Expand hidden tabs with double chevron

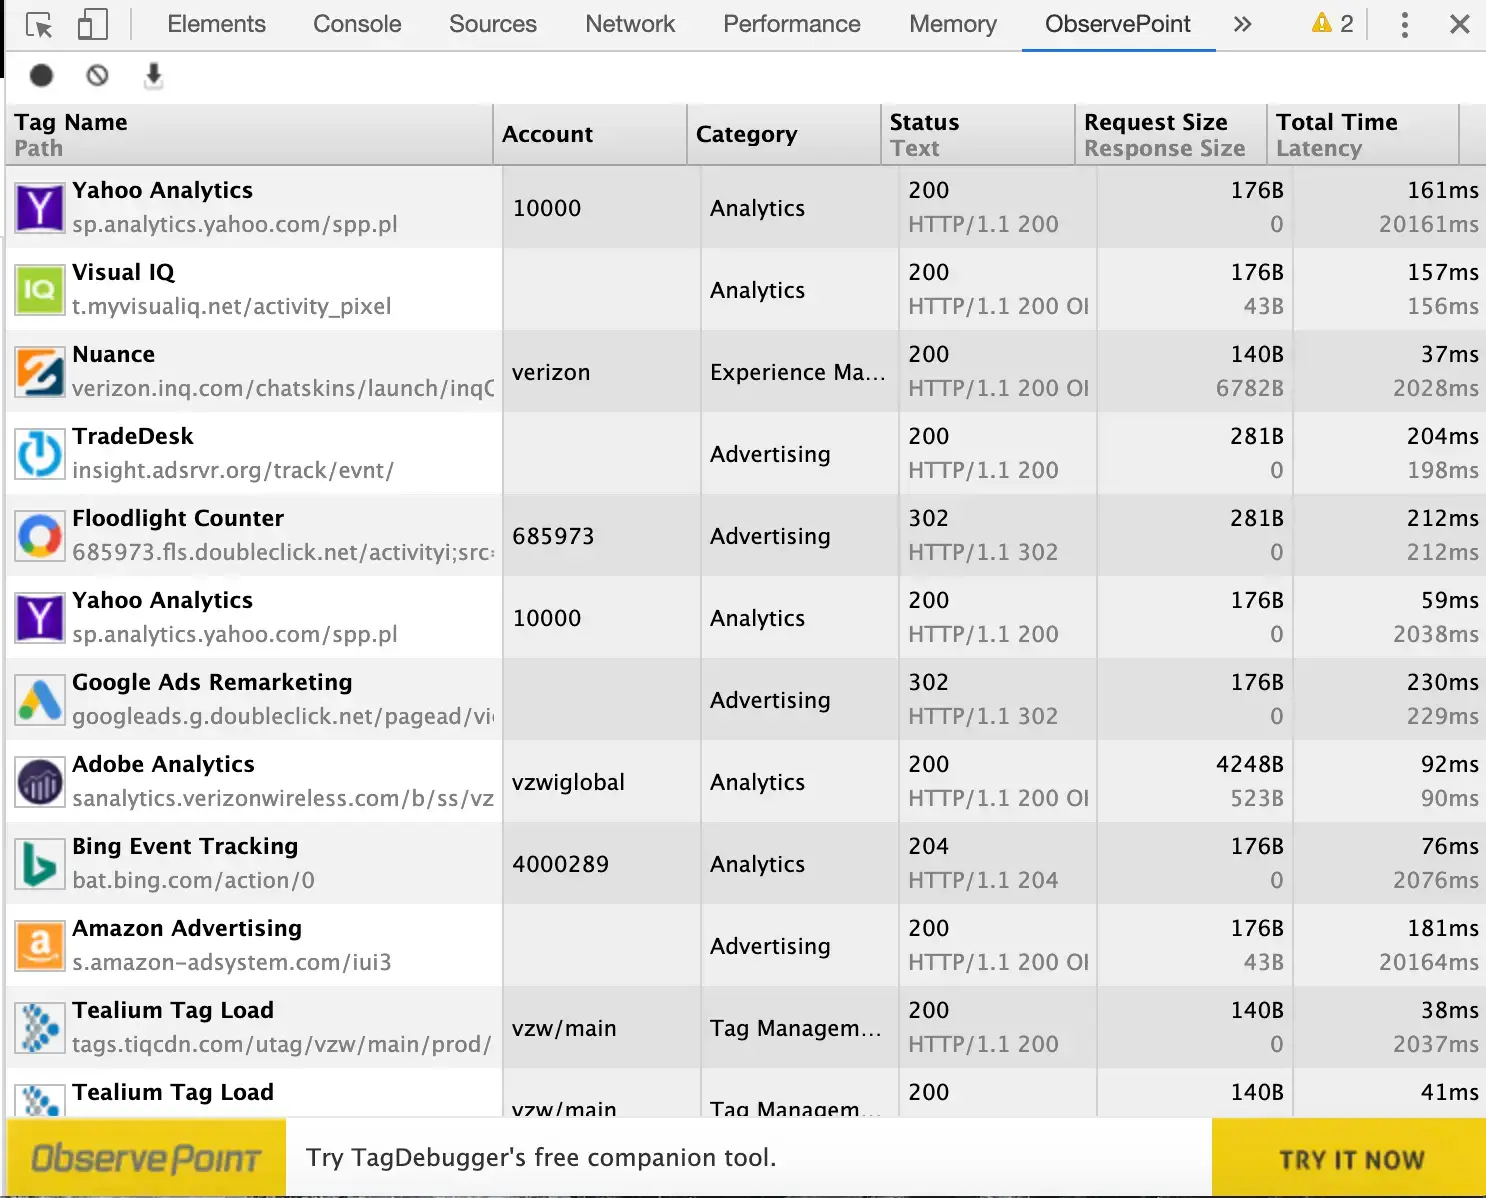(1242, 25)
